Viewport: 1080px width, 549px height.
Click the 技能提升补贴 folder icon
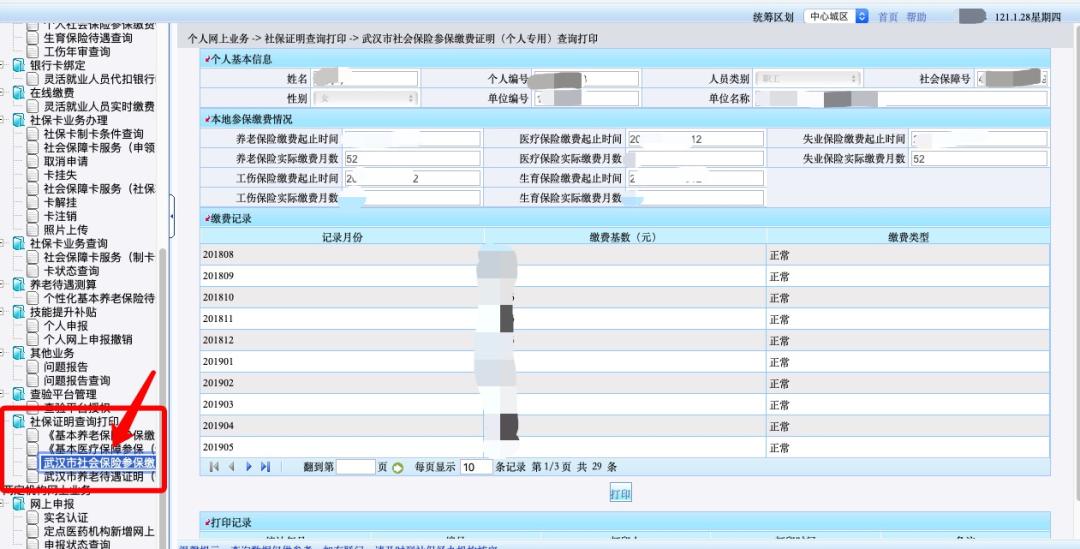pos(19,312)
